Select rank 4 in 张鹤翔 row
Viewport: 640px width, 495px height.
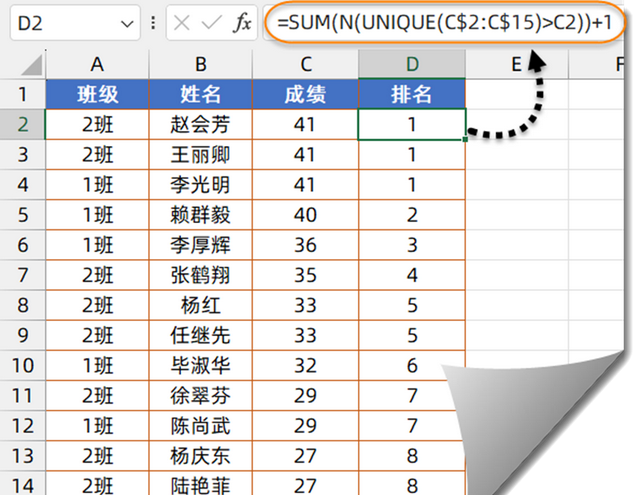pyautogui.click(x=412, y=275)
